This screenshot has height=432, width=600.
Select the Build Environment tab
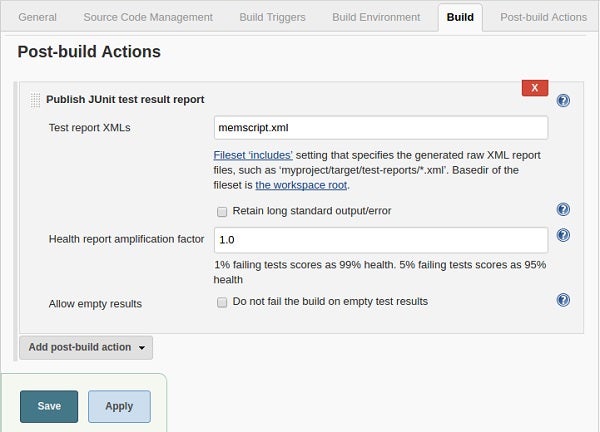pyautogui.click(x=376, y=18)
